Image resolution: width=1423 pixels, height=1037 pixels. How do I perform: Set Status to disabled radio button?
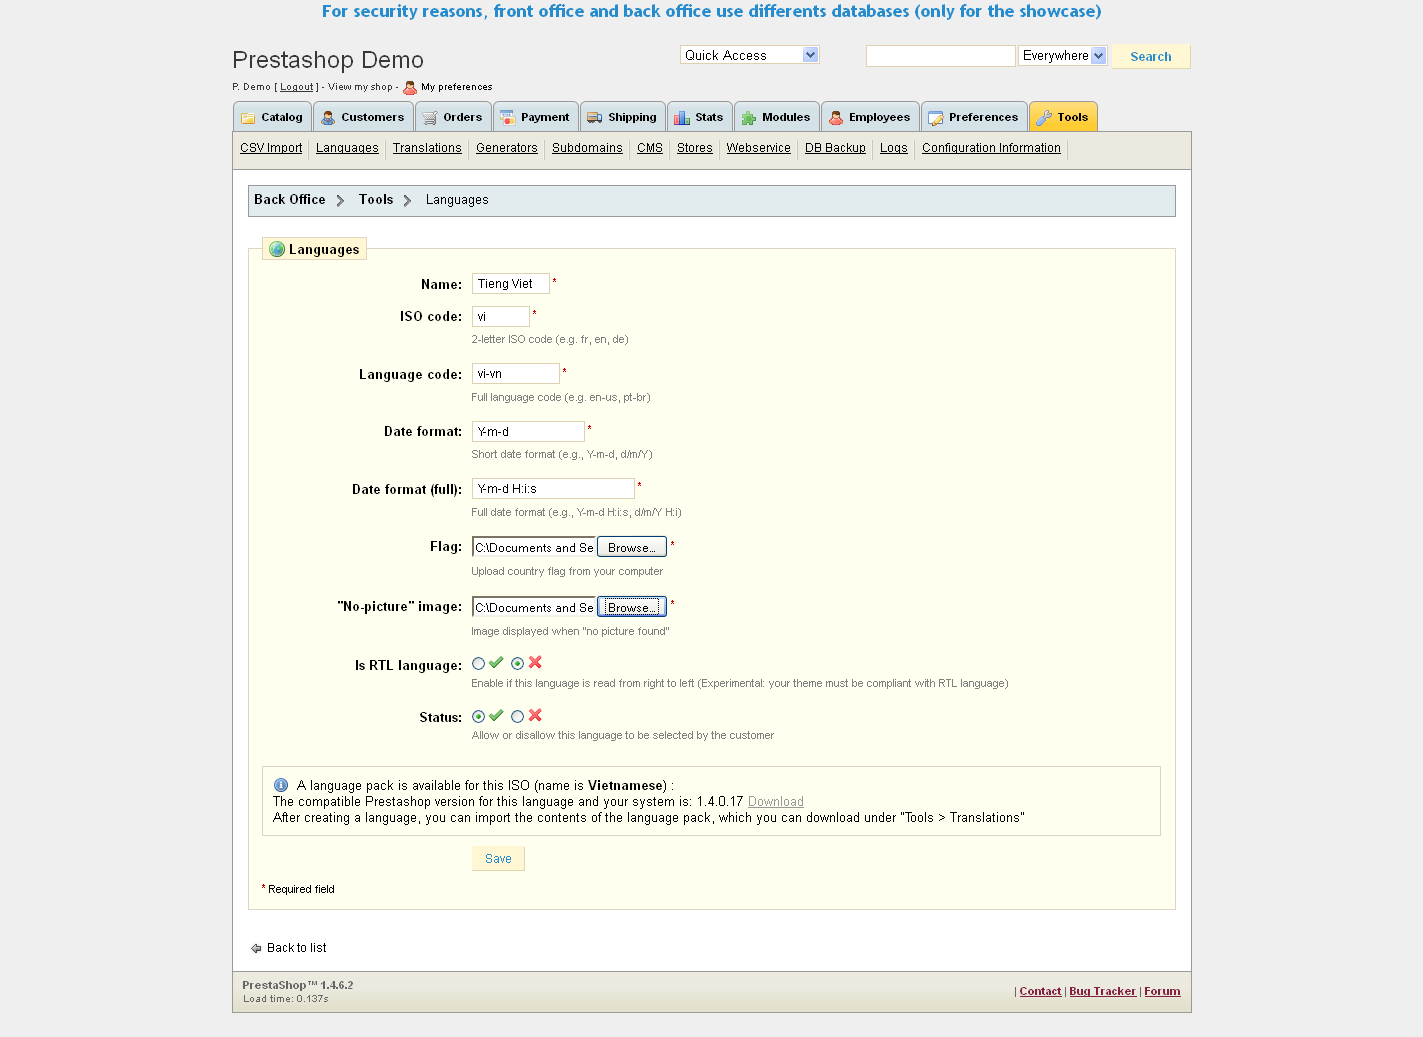(x=517, y=716)
